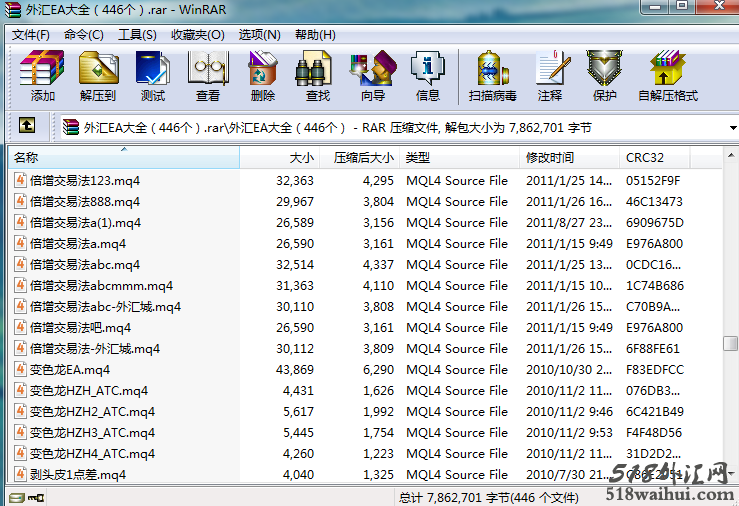
Task: Click the archive path address field
Action: (x=396, y=128)
